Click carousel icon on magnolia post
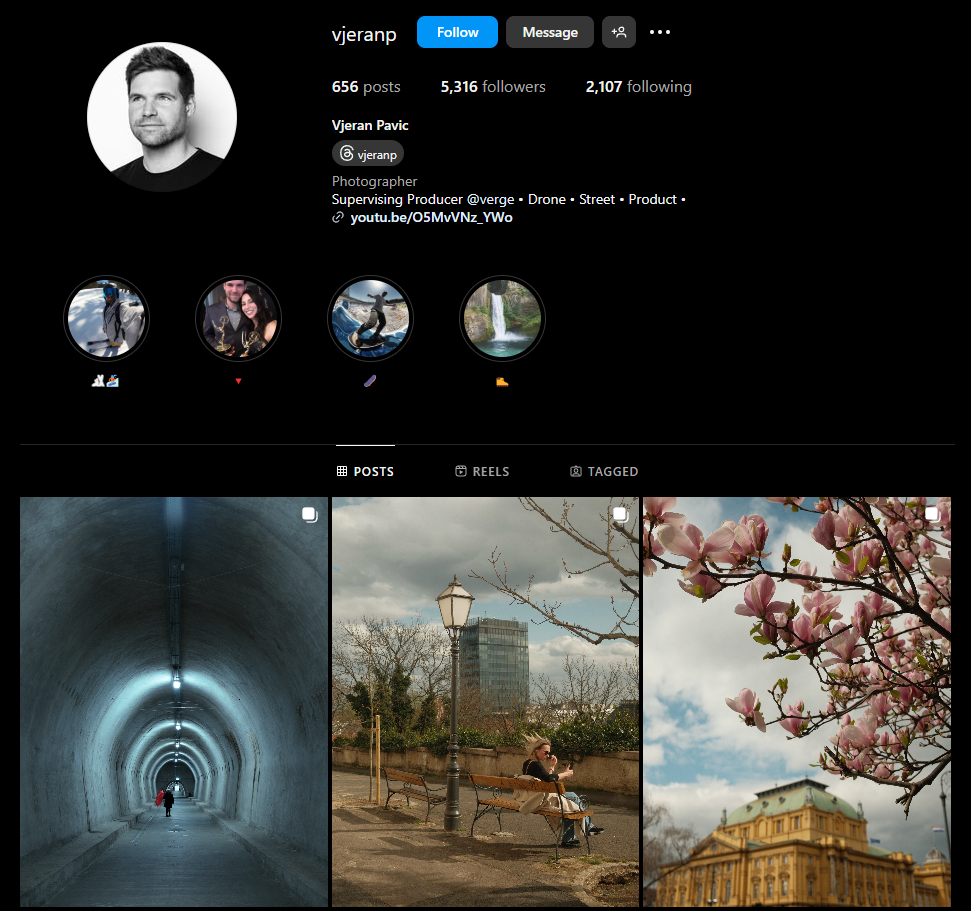This screenshot has height=911, width=971. pos(932,515)
